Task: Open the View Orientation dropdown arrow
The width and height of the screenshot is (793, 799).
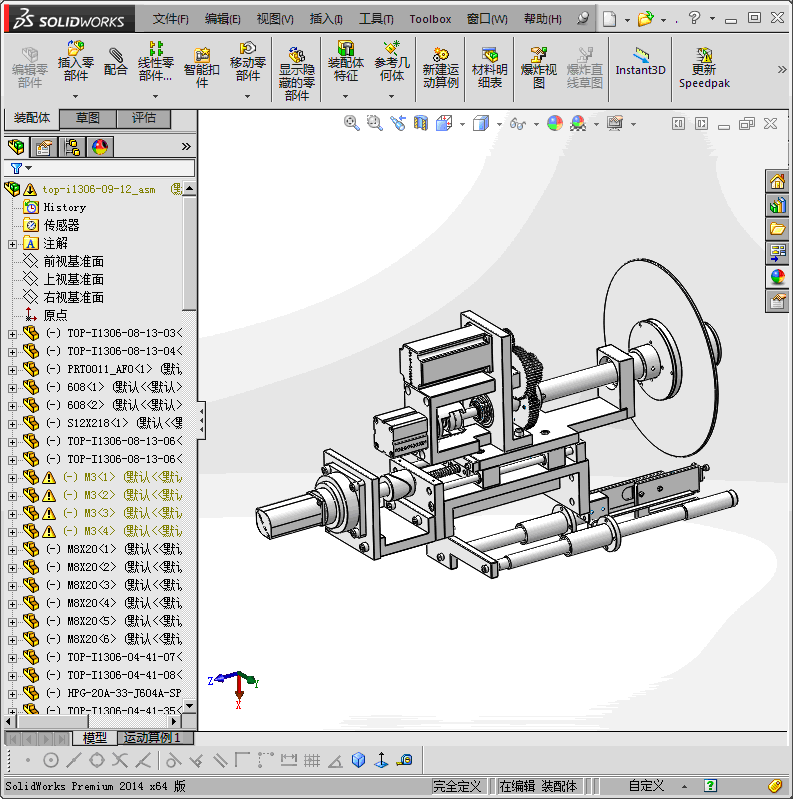Action: coord(462,124)
